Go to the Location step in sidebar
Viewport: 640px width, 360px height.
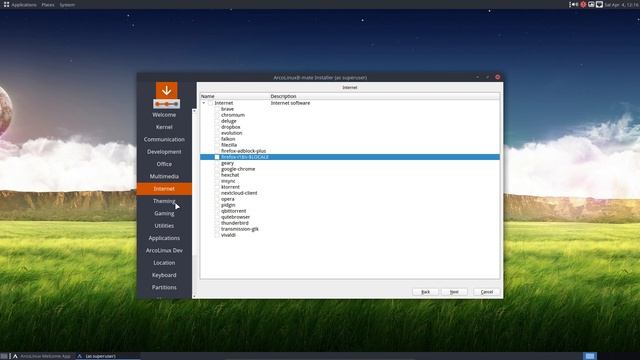click(x=164, y=263)
